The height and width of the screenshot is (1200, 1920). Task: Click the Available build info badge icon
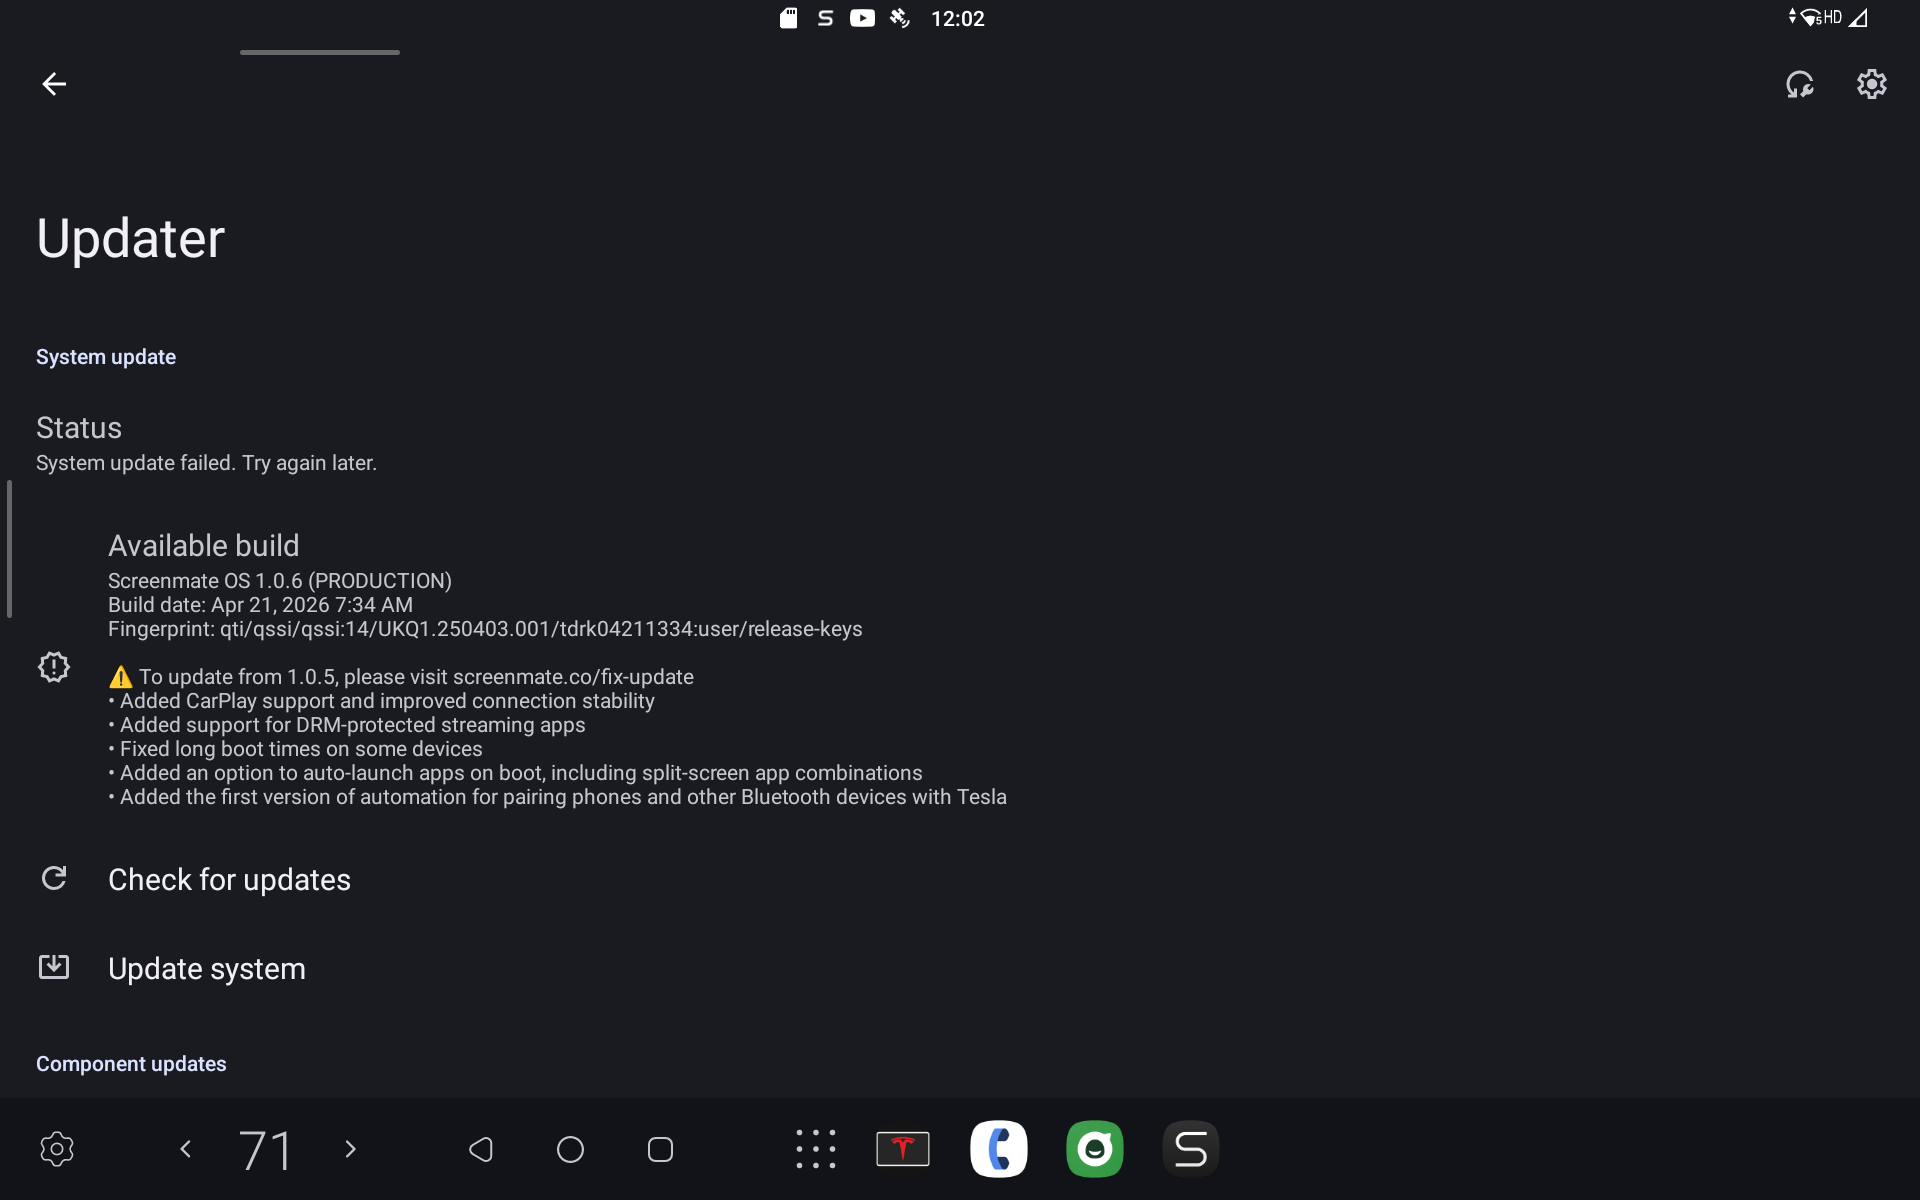pos(54,667)
